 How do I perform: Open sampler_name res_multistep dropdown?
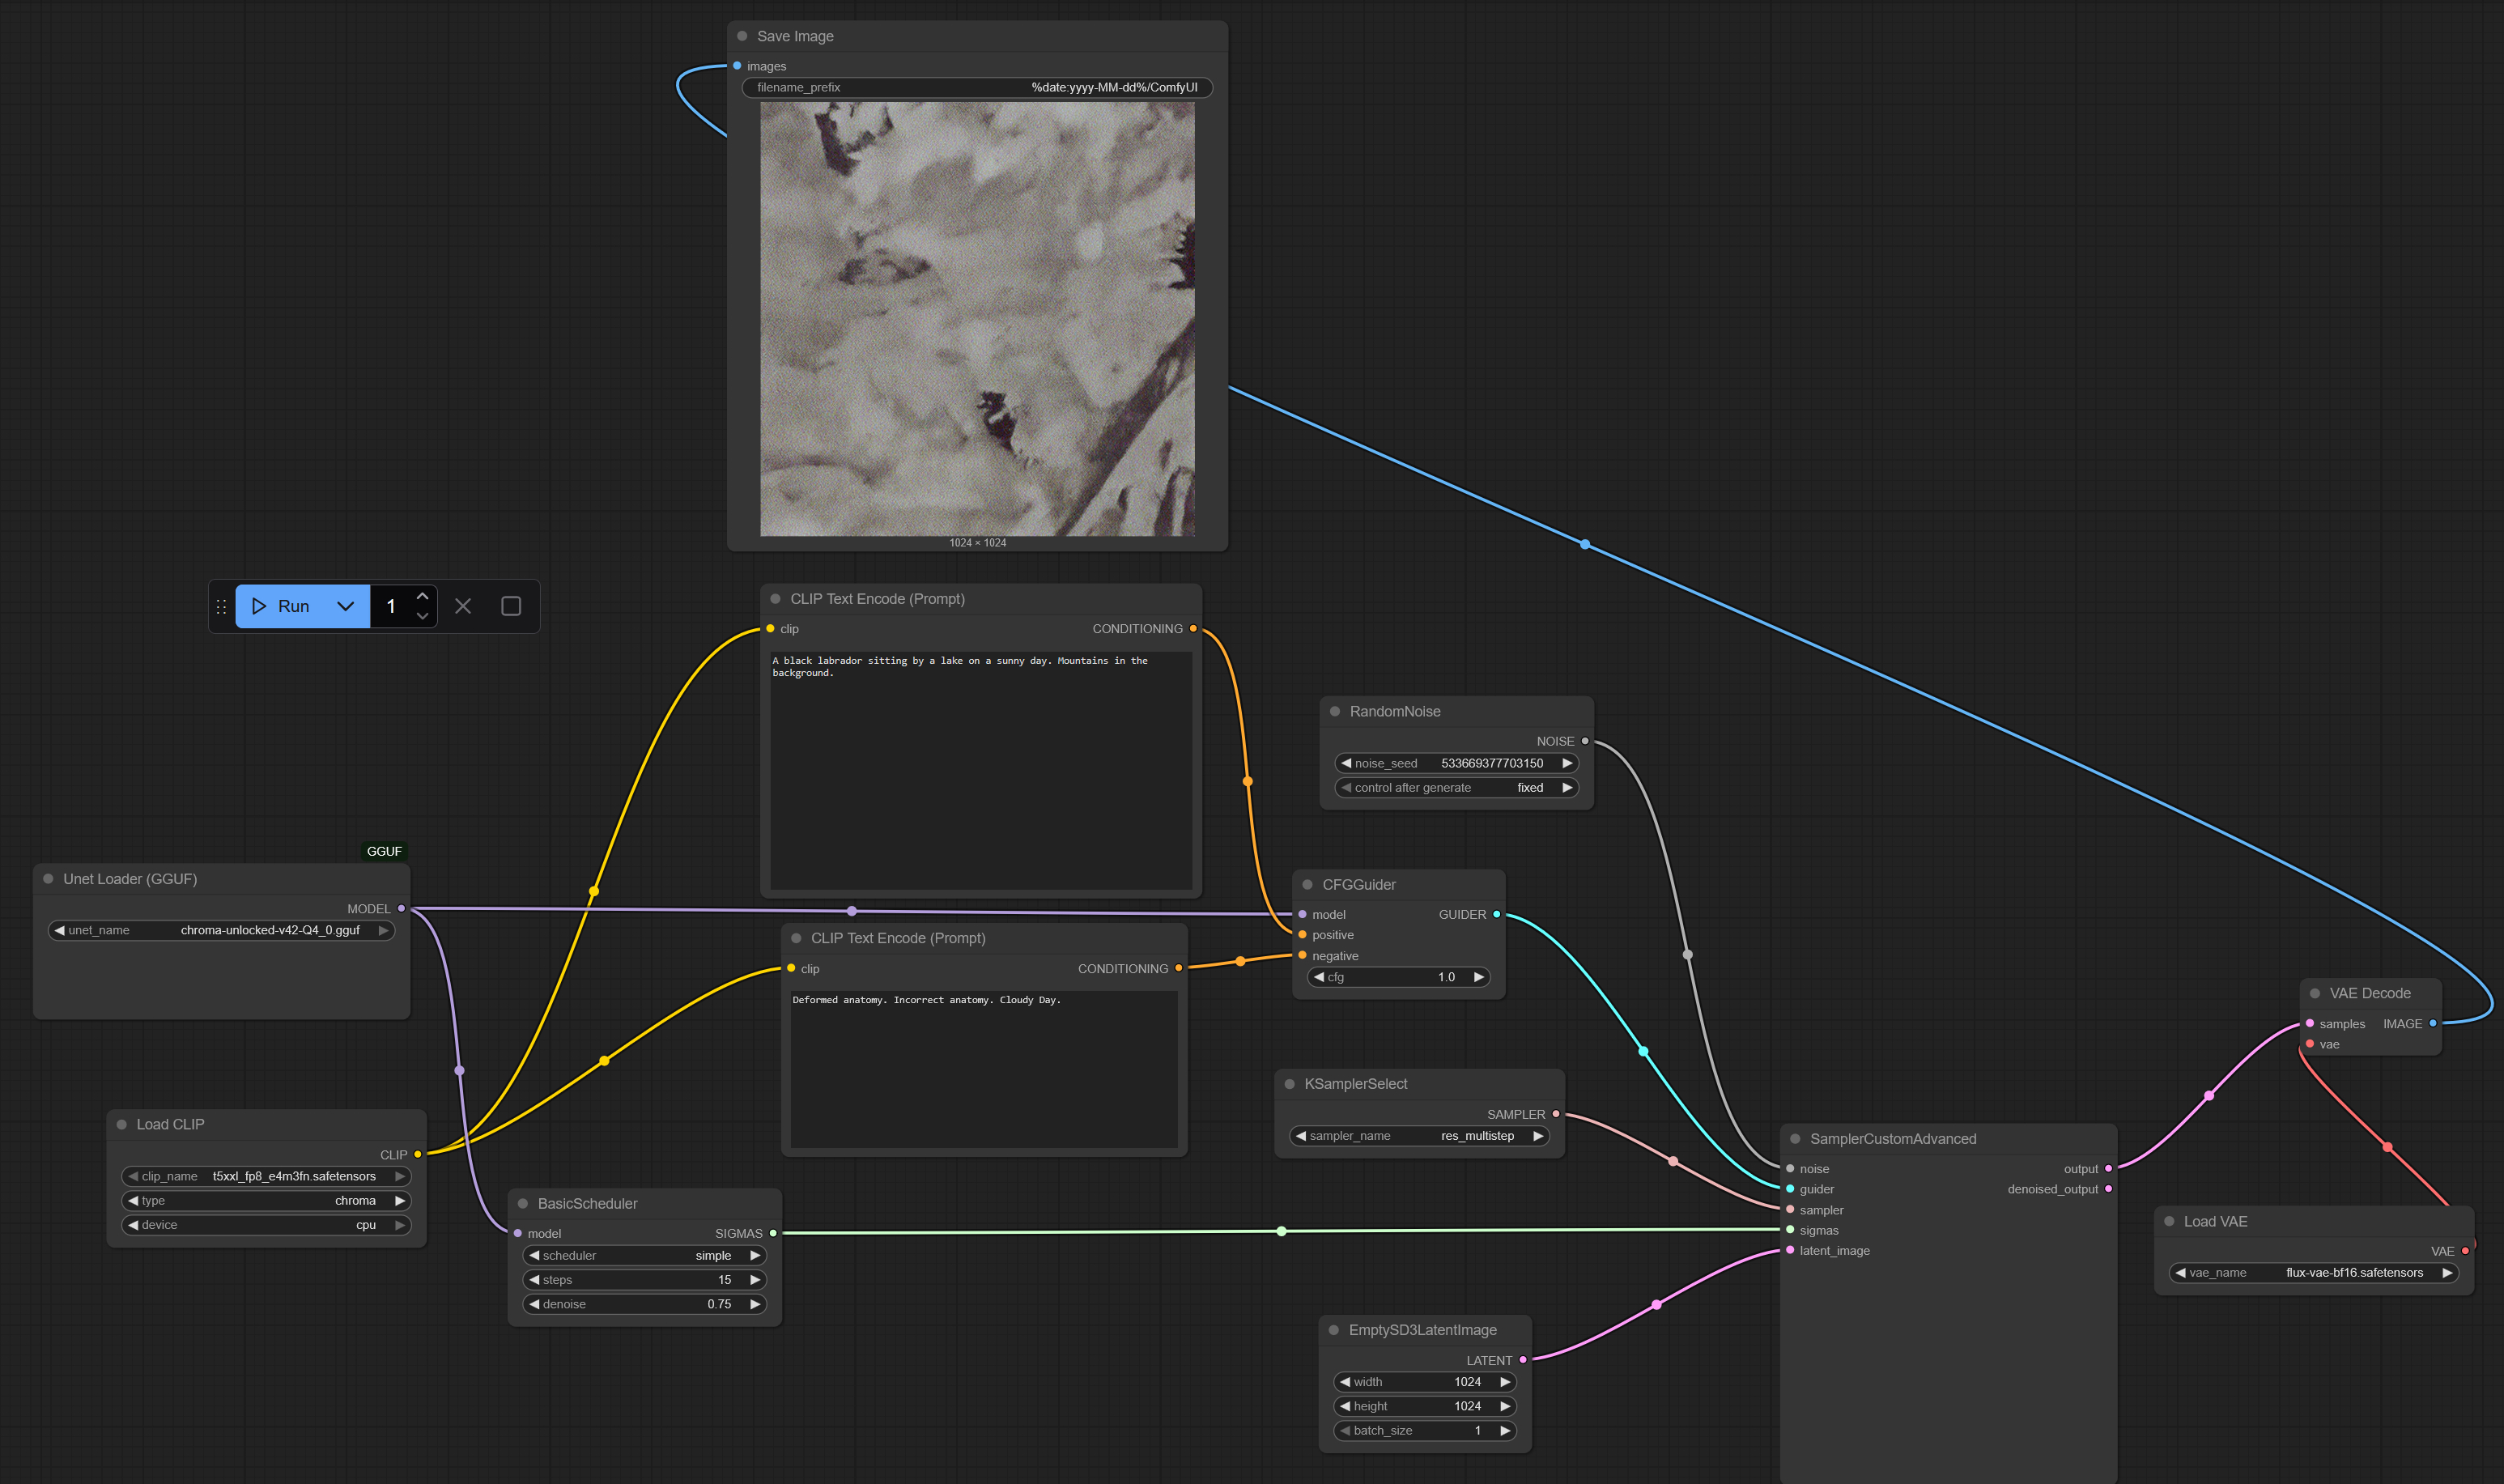coord(1419,1136)
